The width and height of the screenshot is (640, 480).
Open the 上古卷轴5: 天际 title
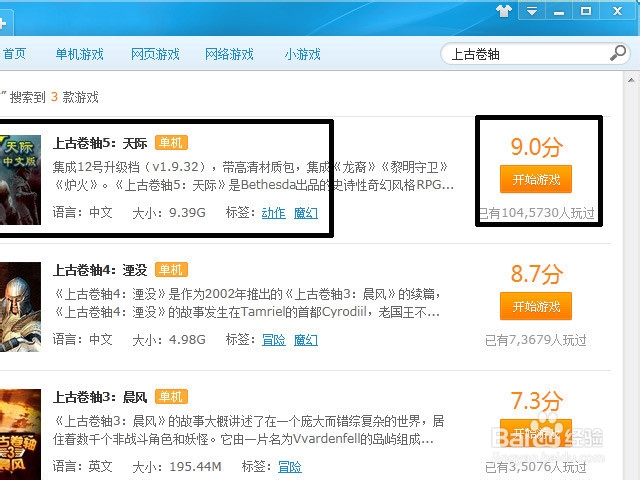[x=100, y=143]
